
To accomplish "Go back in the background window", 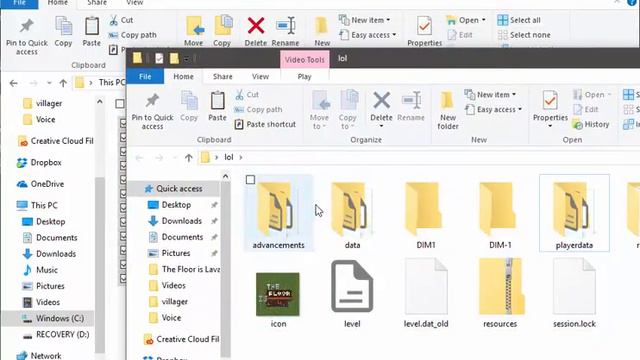I will (13, 83).
